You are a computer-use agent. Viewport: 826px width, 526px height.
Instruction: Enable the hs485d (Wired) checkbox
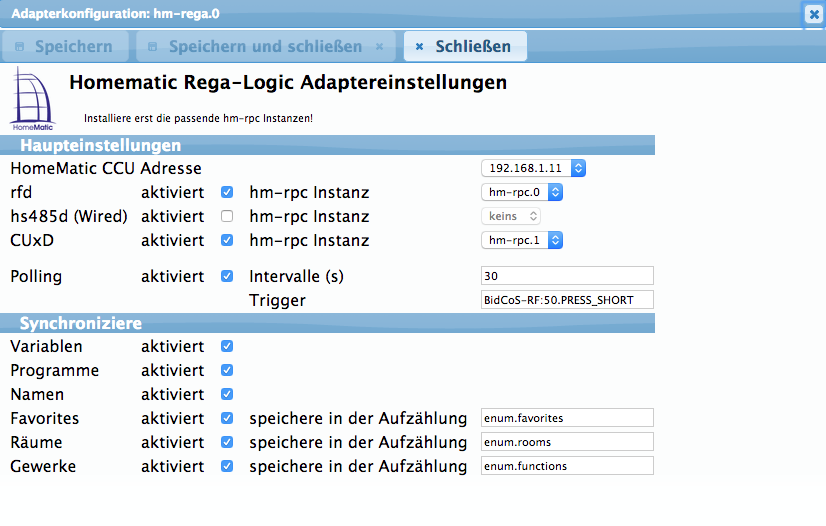227,216
